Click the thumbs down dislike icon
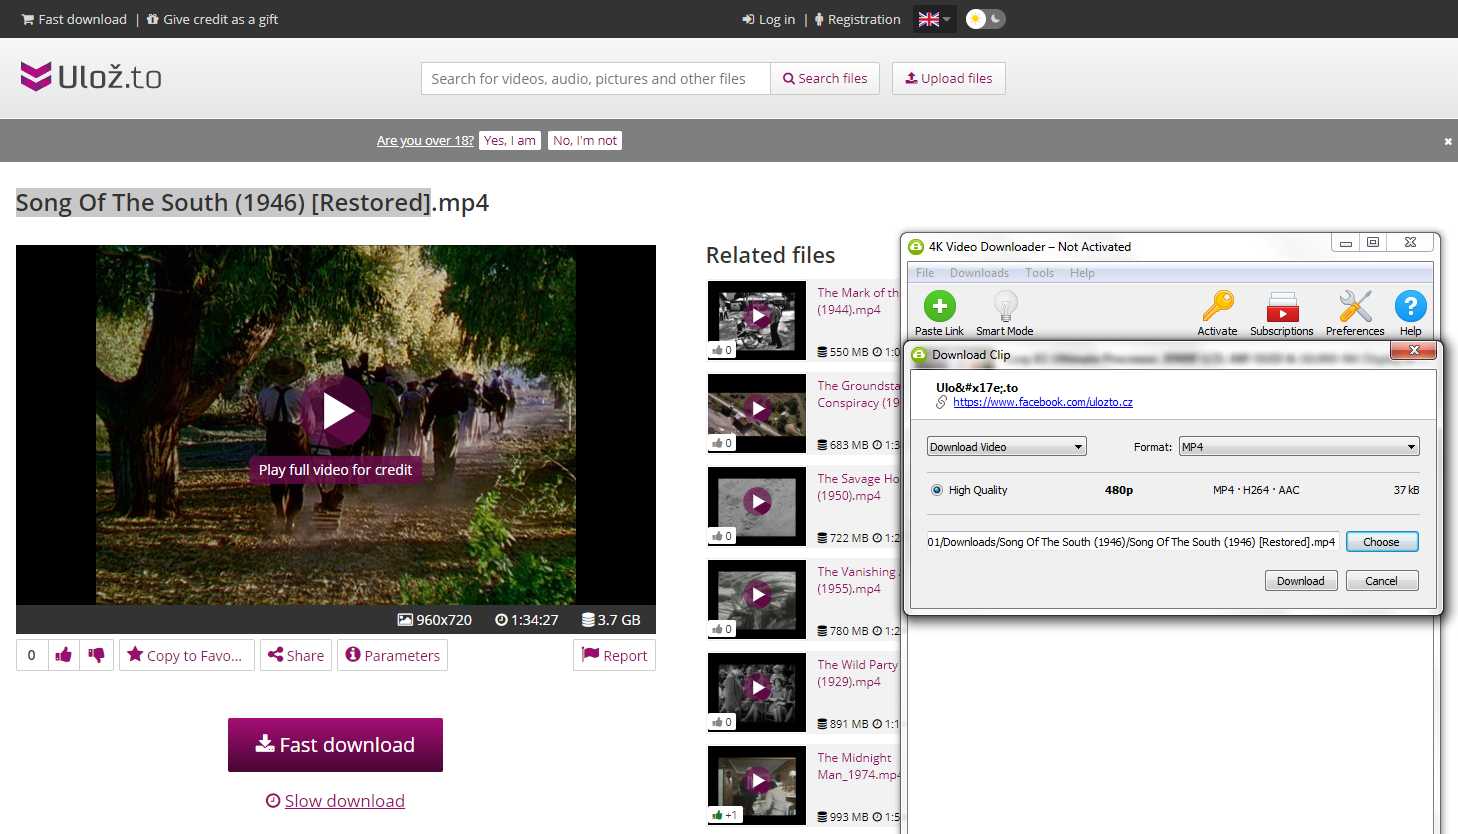Viewport: 1458px width, 834px height. pos(96,655)
